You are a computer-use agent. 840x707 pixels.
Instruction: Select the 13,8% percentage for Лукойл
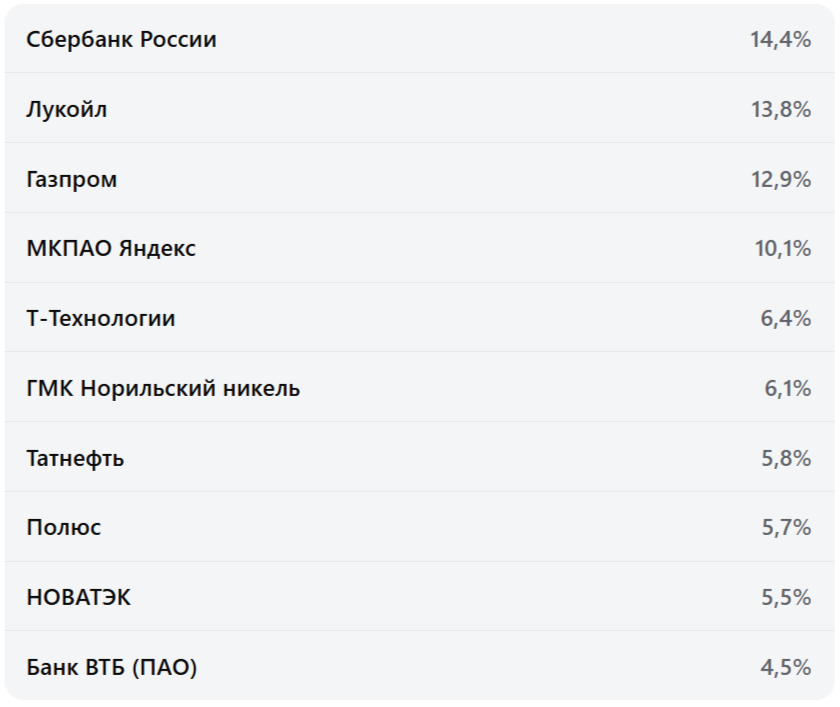[780, 110]
